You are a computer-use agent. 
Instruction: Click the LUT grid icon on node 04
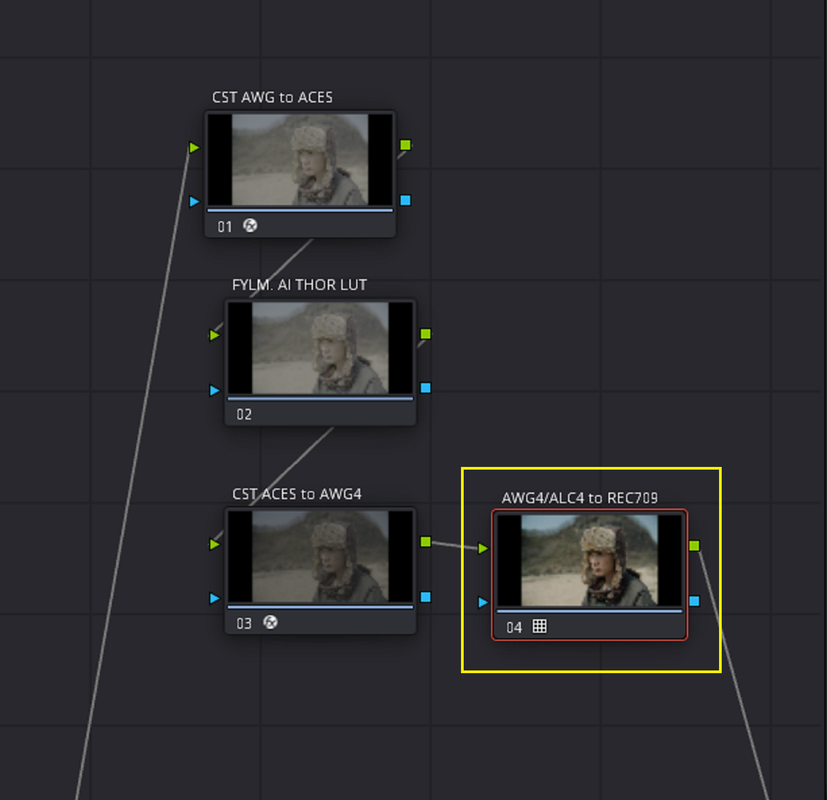540,626
